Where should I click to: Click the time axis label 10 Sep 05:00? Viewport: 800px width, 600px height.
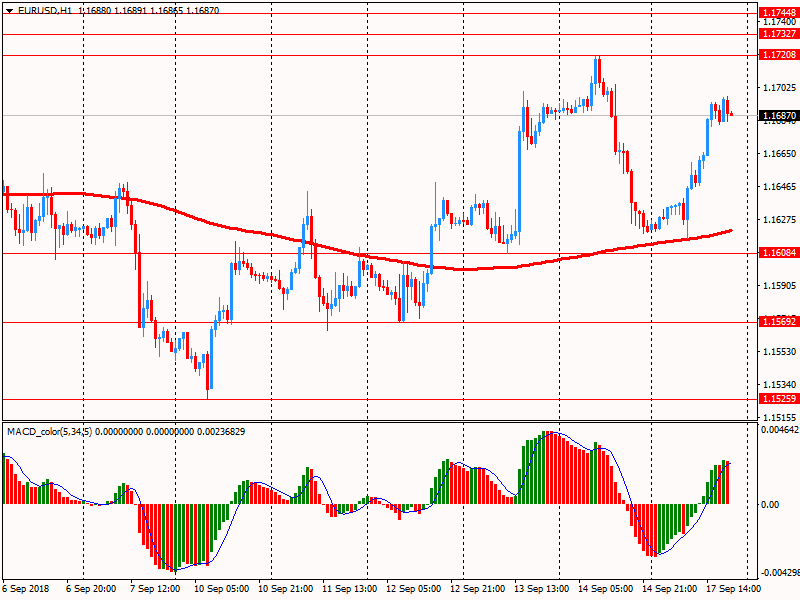(221, 589)
